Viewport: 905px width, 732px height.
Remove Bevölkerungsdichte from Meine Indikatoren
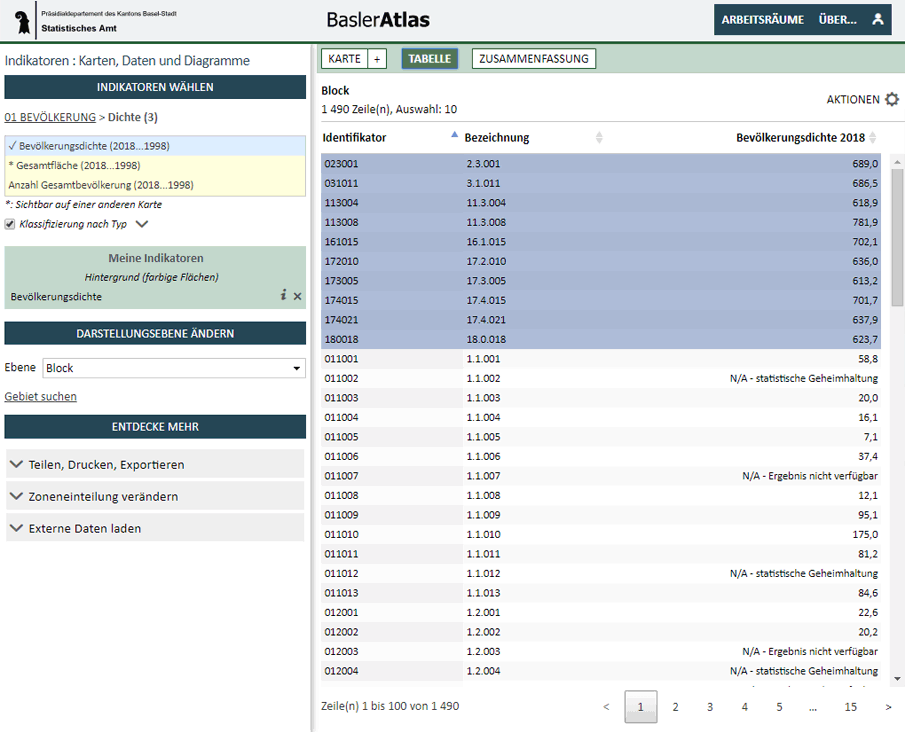tap(297, 296)
